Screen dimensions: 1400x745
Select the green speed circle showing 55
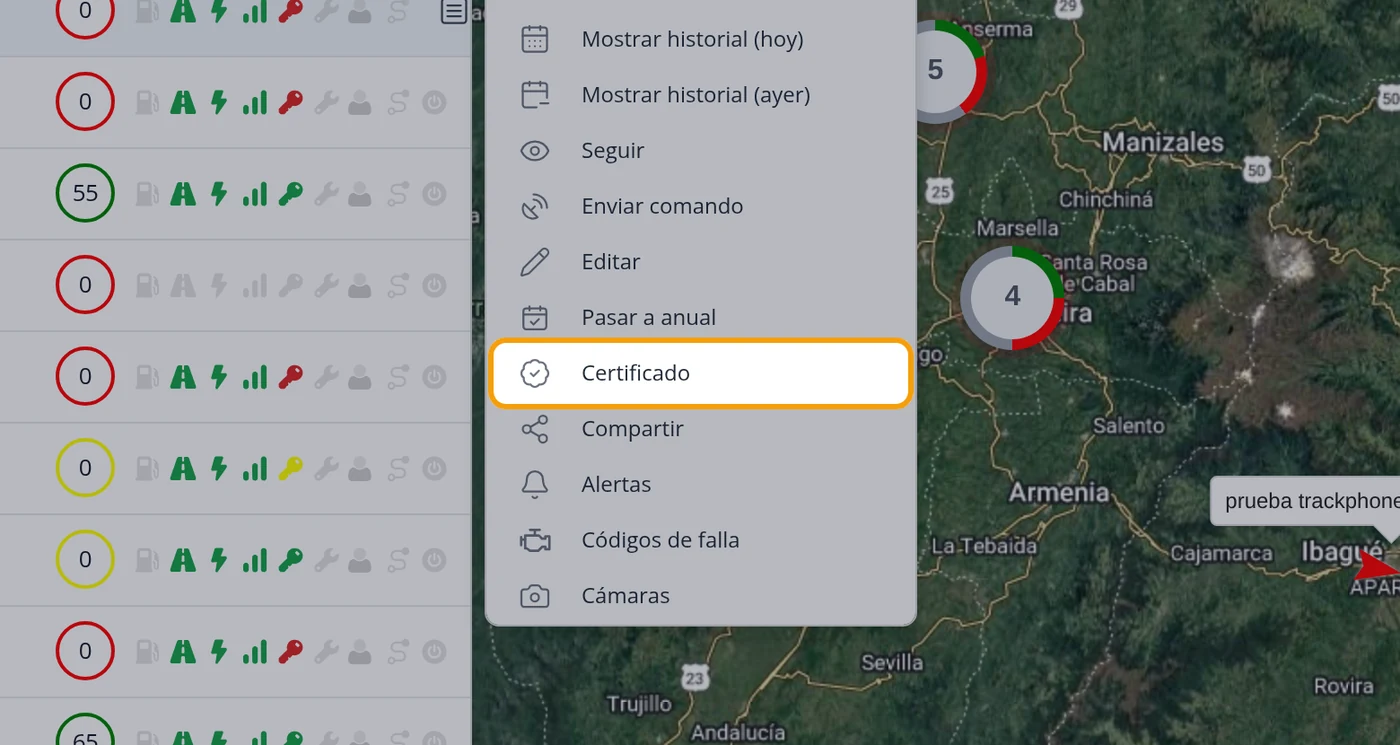85,193
